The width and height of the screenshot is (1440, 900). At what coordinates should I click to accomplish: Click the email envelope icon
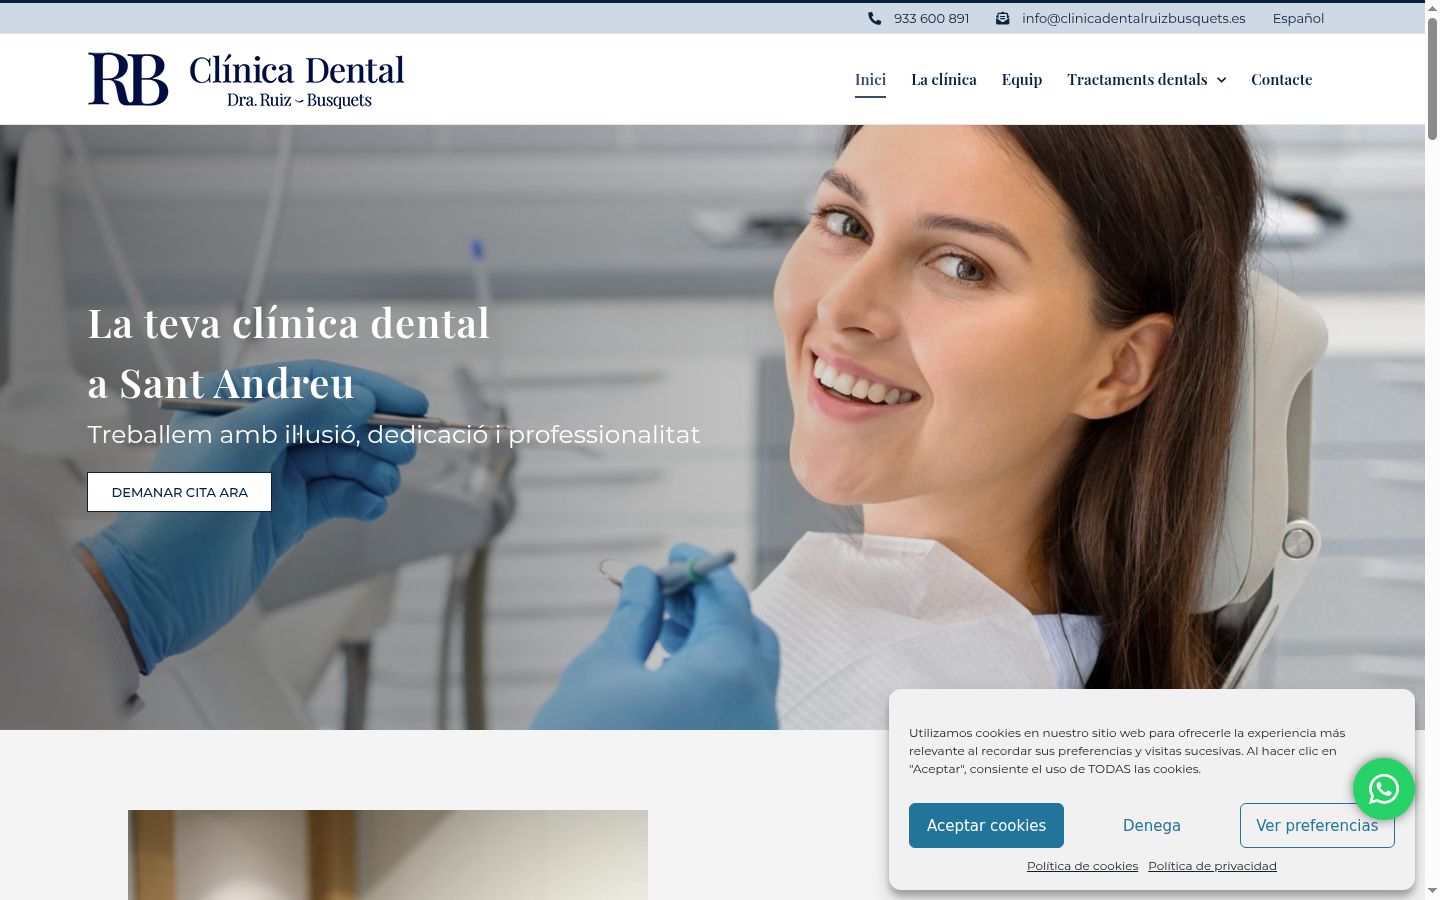[1002, 18]
